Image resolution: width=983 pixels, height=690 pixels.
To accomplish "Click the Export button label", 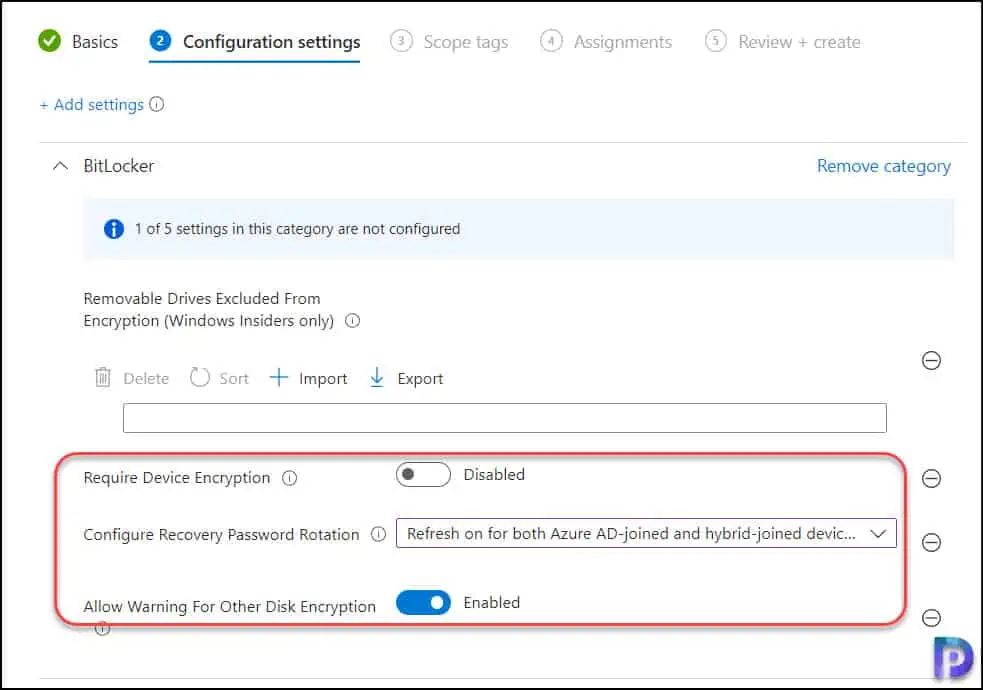I will (420, 379).
